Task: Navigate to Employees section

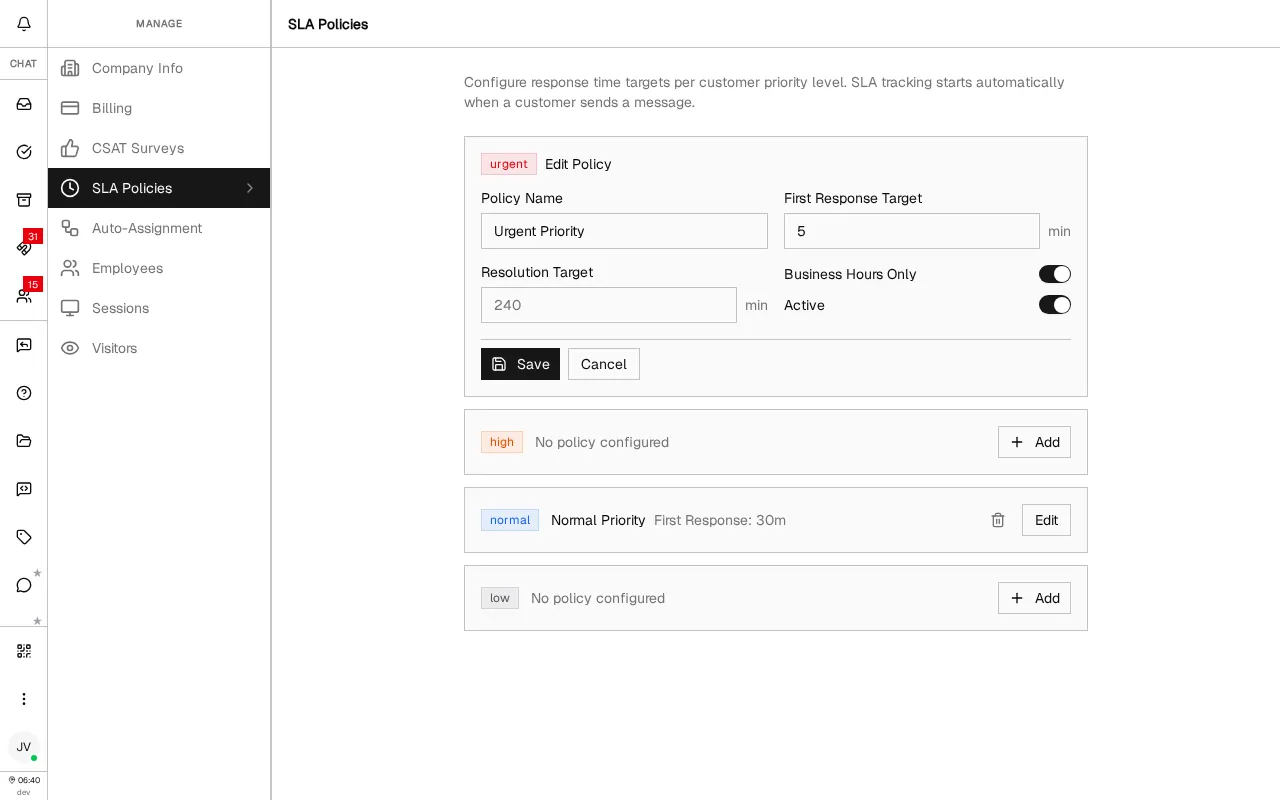Action: [127, 268]
